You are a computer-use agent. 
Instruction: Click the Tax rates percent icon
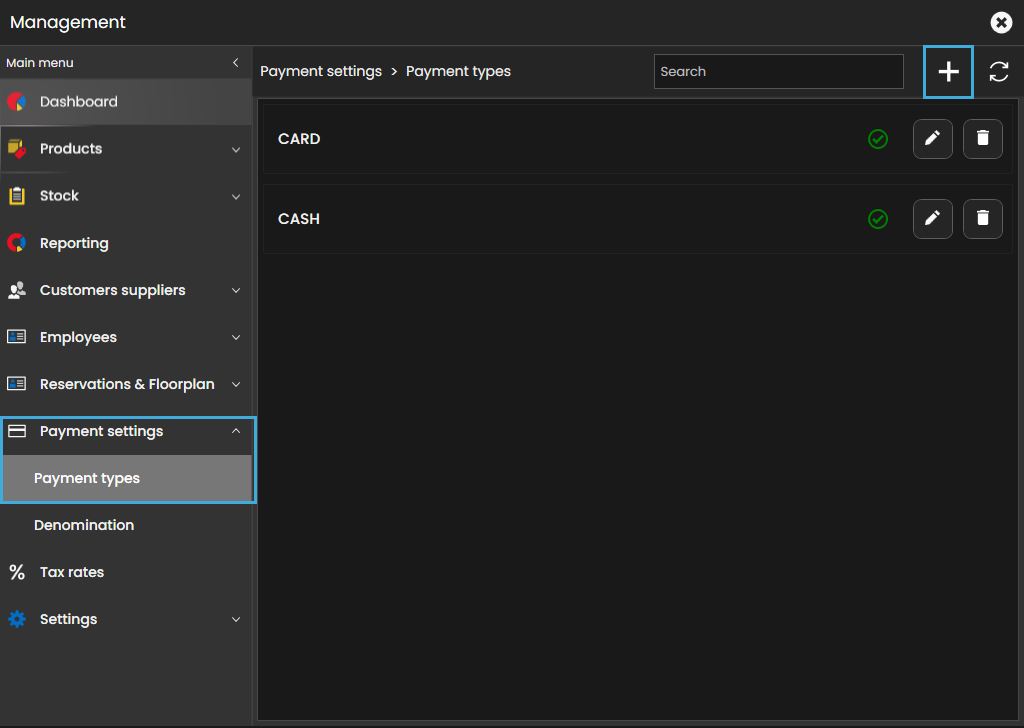pos(17,572)
